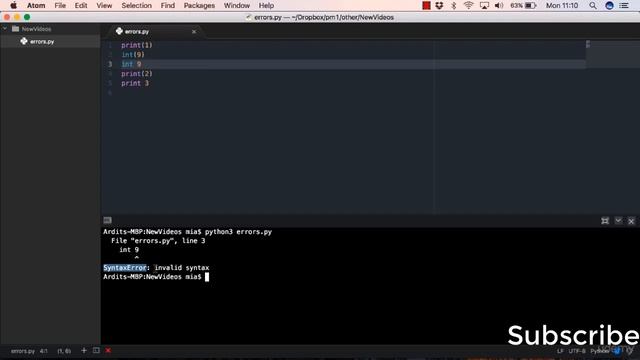640x360 pixels.
Task: Click line number 3 in gutter
Action: click(110, 64)
